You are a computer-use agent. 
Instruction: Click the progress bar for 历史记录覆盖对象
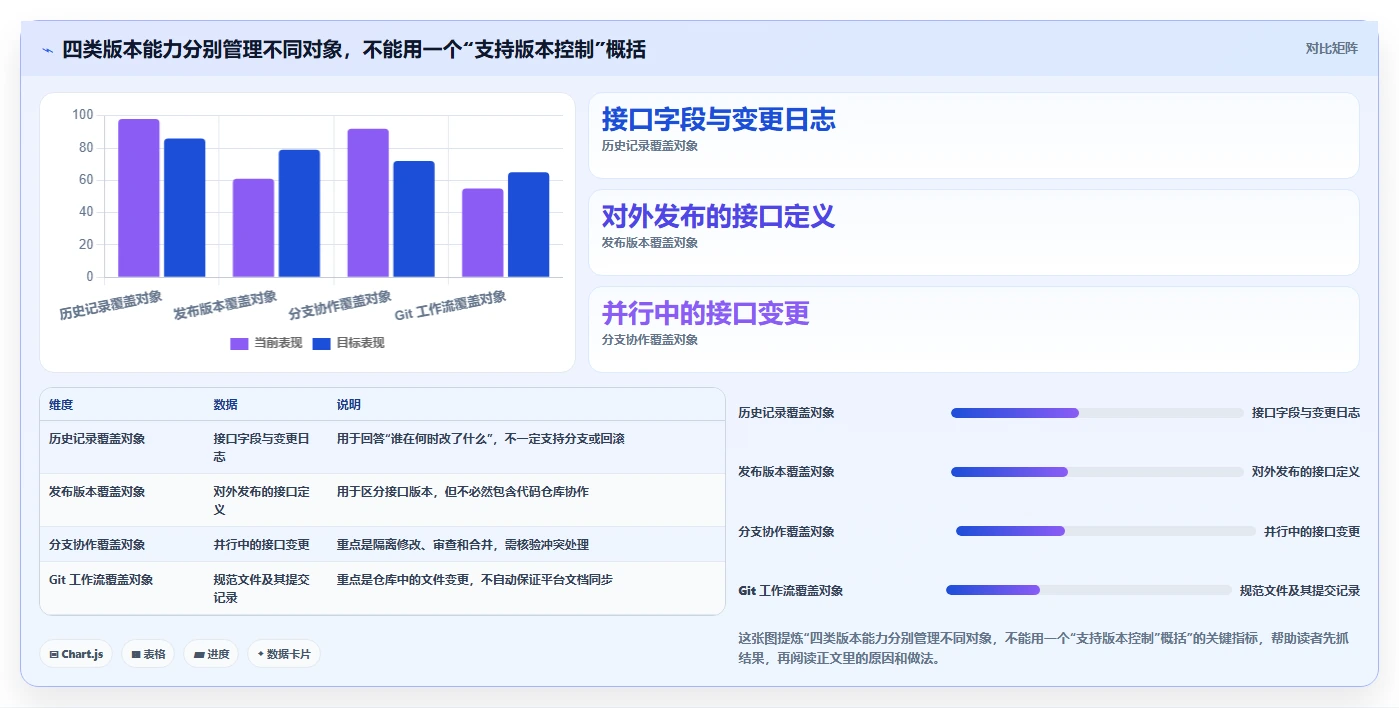[x=1097, y=413]
